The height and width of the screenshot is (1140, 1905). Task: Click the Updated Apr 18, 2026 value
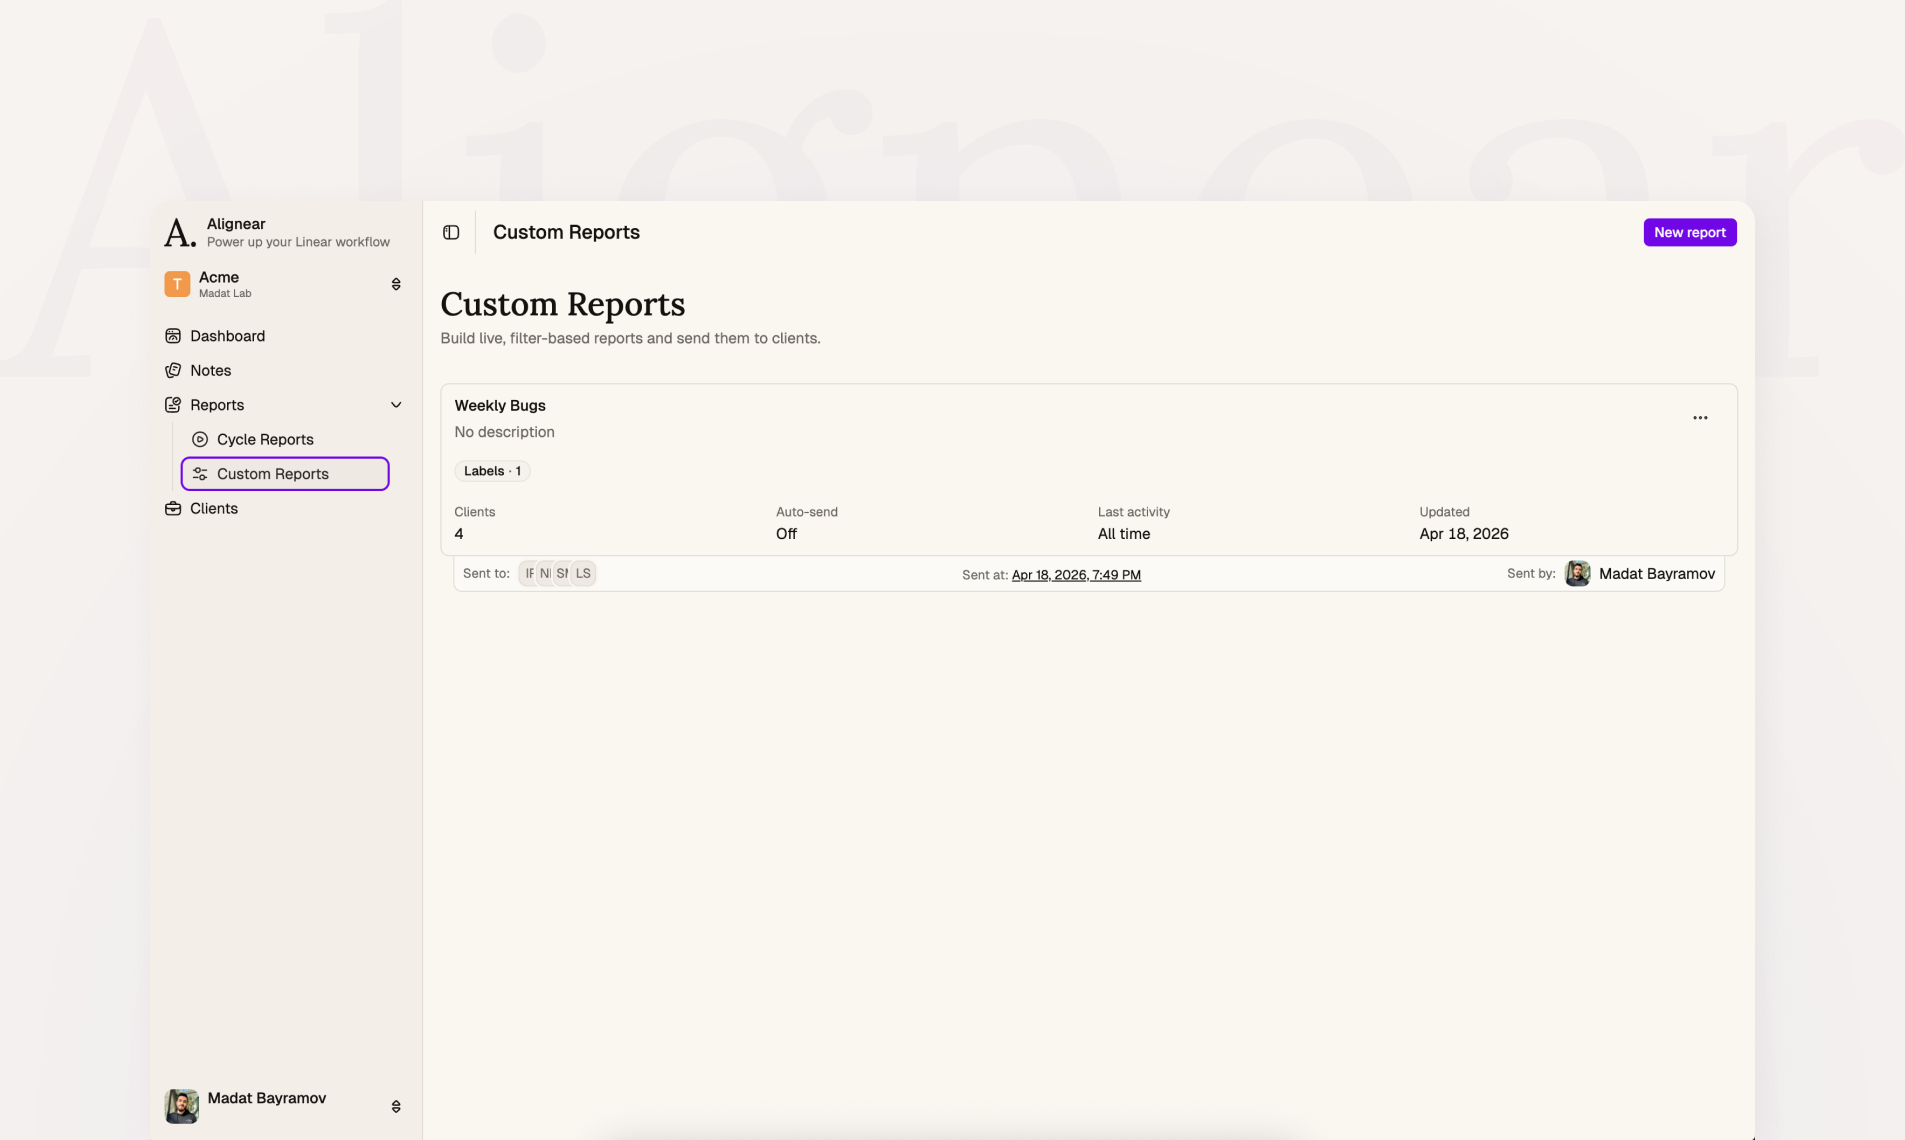[1464, 534]
